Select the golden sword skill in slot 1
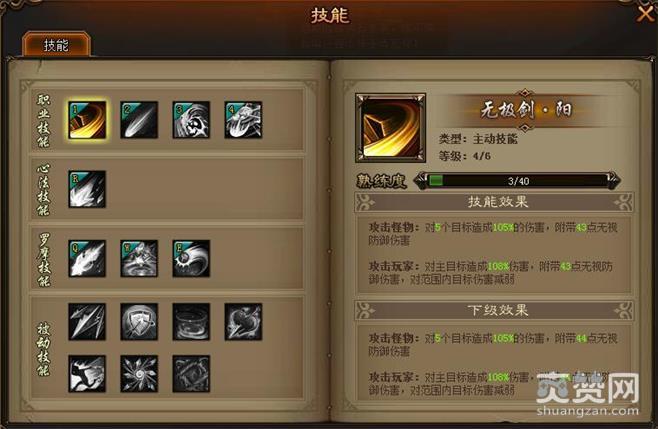 (x=87, y=120)
